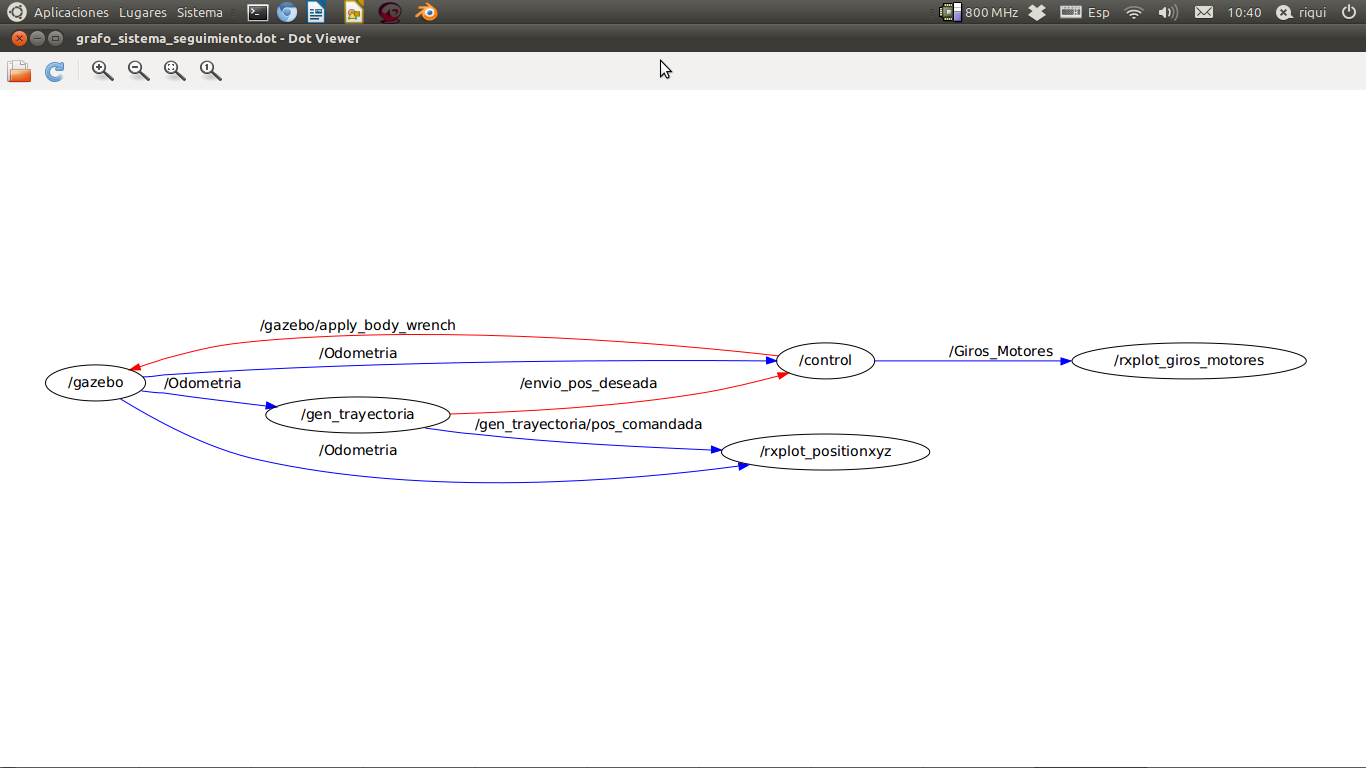This screenshot has width=1366, height=768.
Task: Open a dot file with the folder icon
Action: tap(19, 71)
